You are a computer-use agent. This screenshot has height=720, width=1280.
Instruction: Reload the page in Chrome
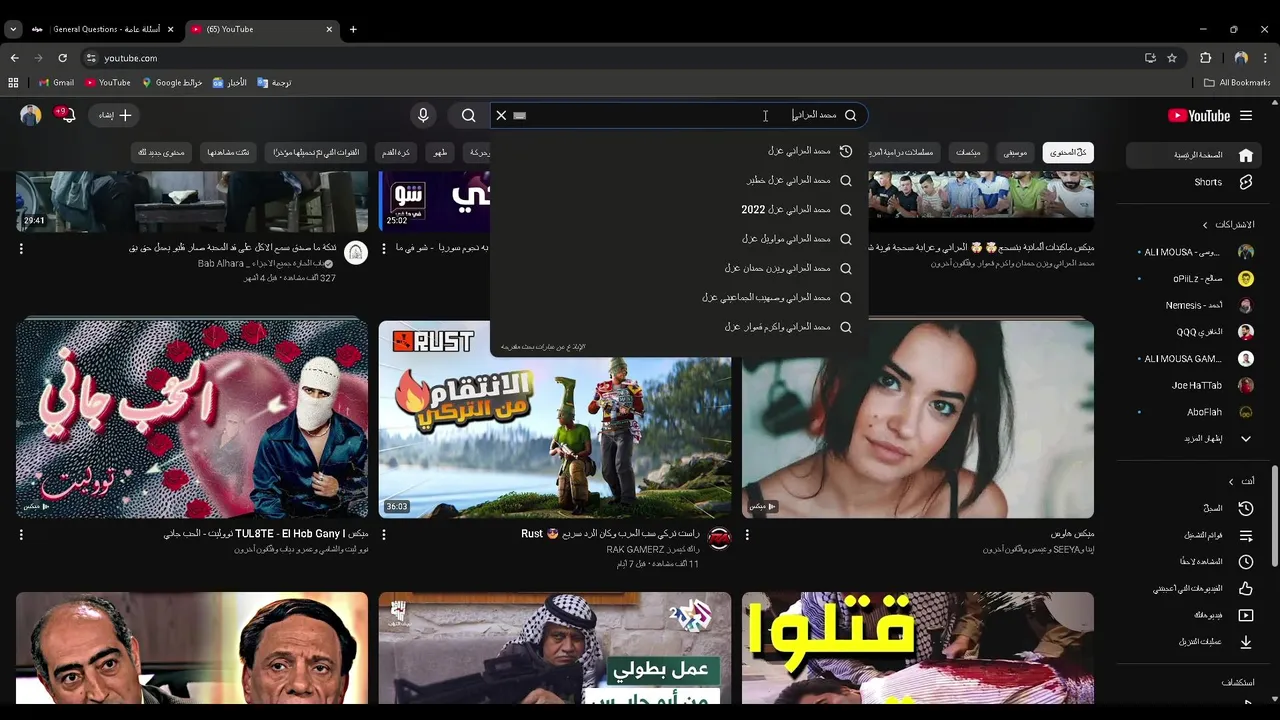(x=62, y=58)
